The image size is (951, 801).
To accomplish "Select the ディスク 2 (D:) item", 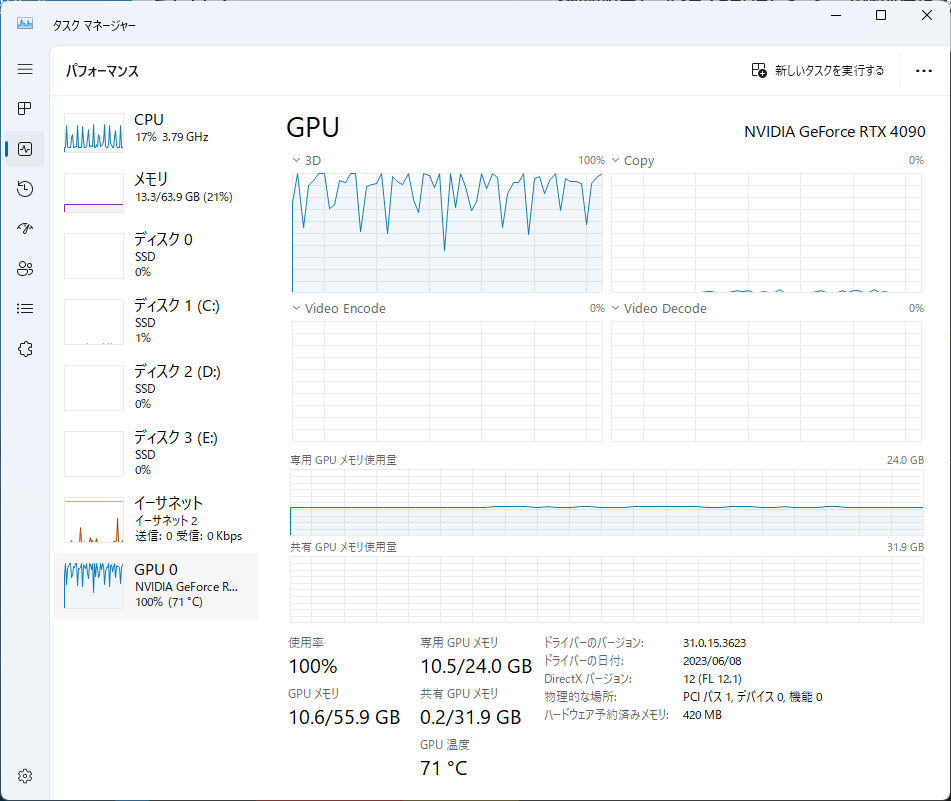I will pos(156,387).
